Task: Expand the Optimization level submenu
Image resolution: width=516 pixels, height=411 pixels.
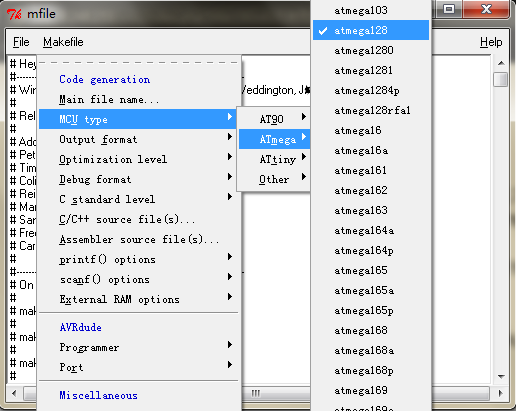Action: coord(139,159)
